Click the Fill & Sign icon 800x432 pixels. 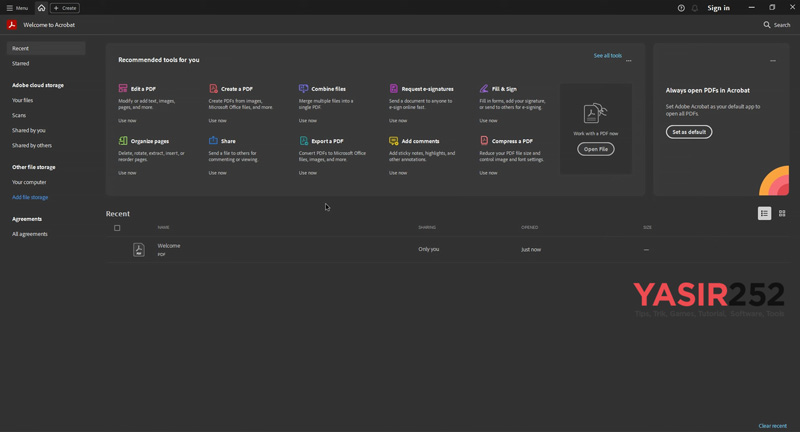tap(484, 88)
